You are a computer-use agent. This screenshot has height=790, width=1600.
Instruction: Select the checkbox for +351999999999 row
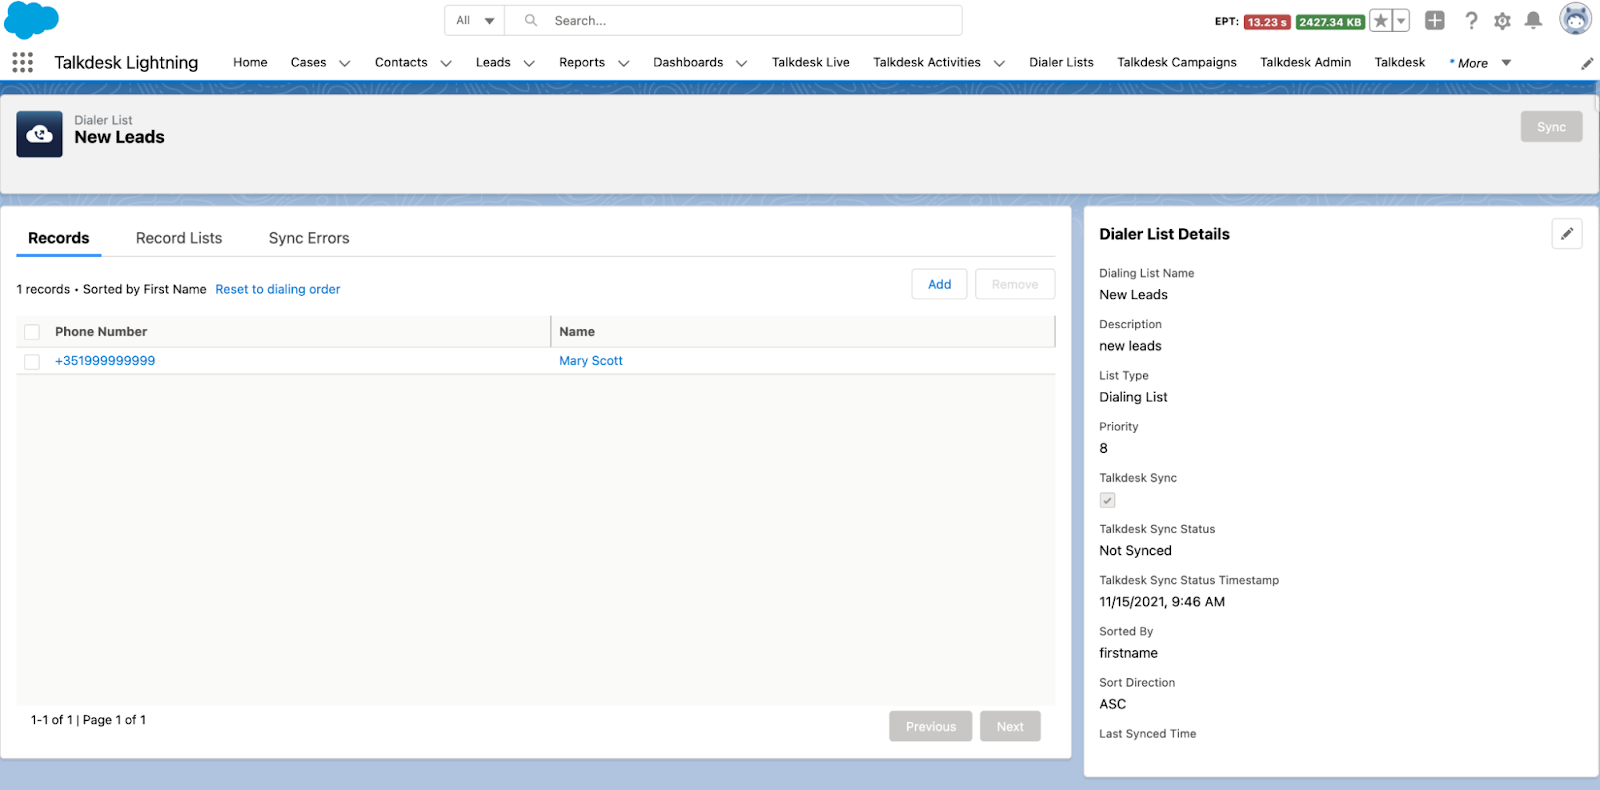coord(32,361)
